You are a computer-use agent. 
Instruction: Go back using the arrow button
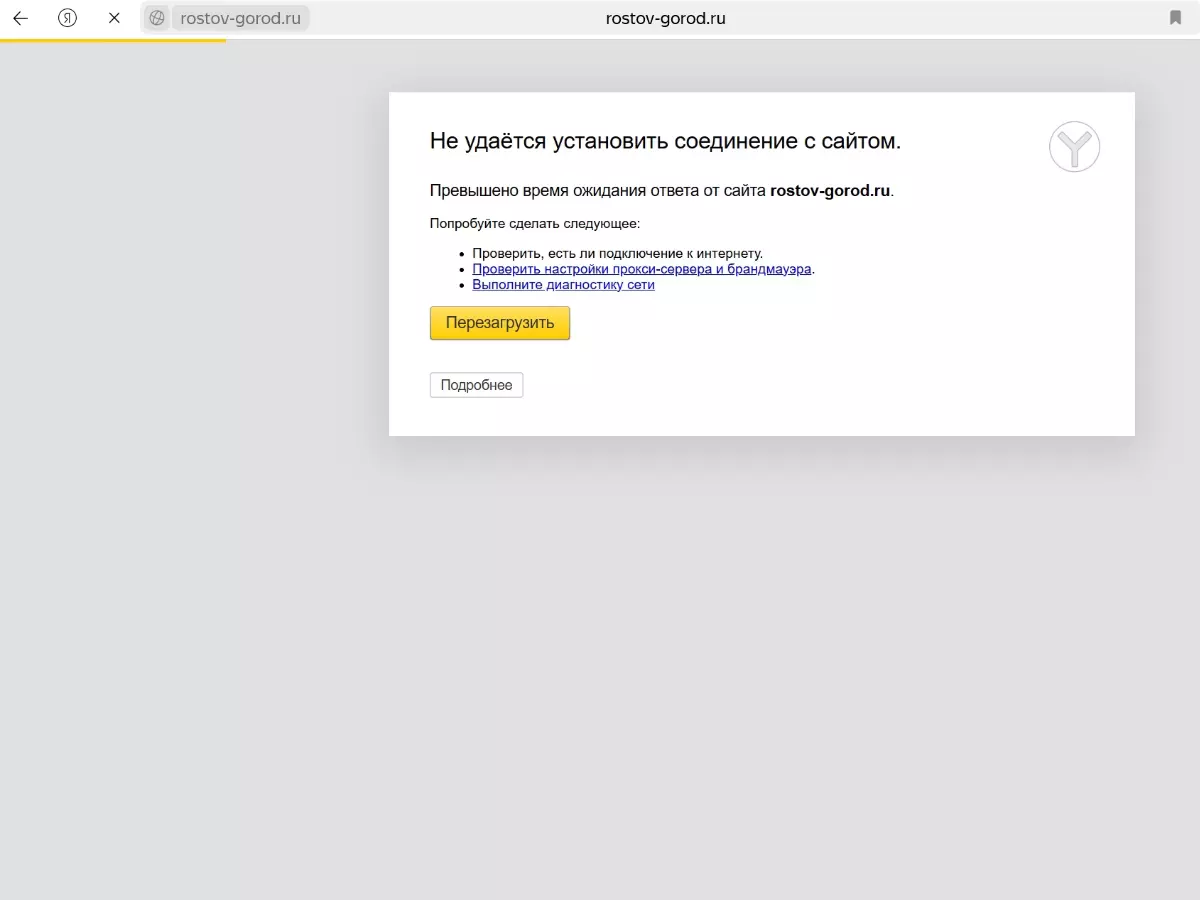20,18
